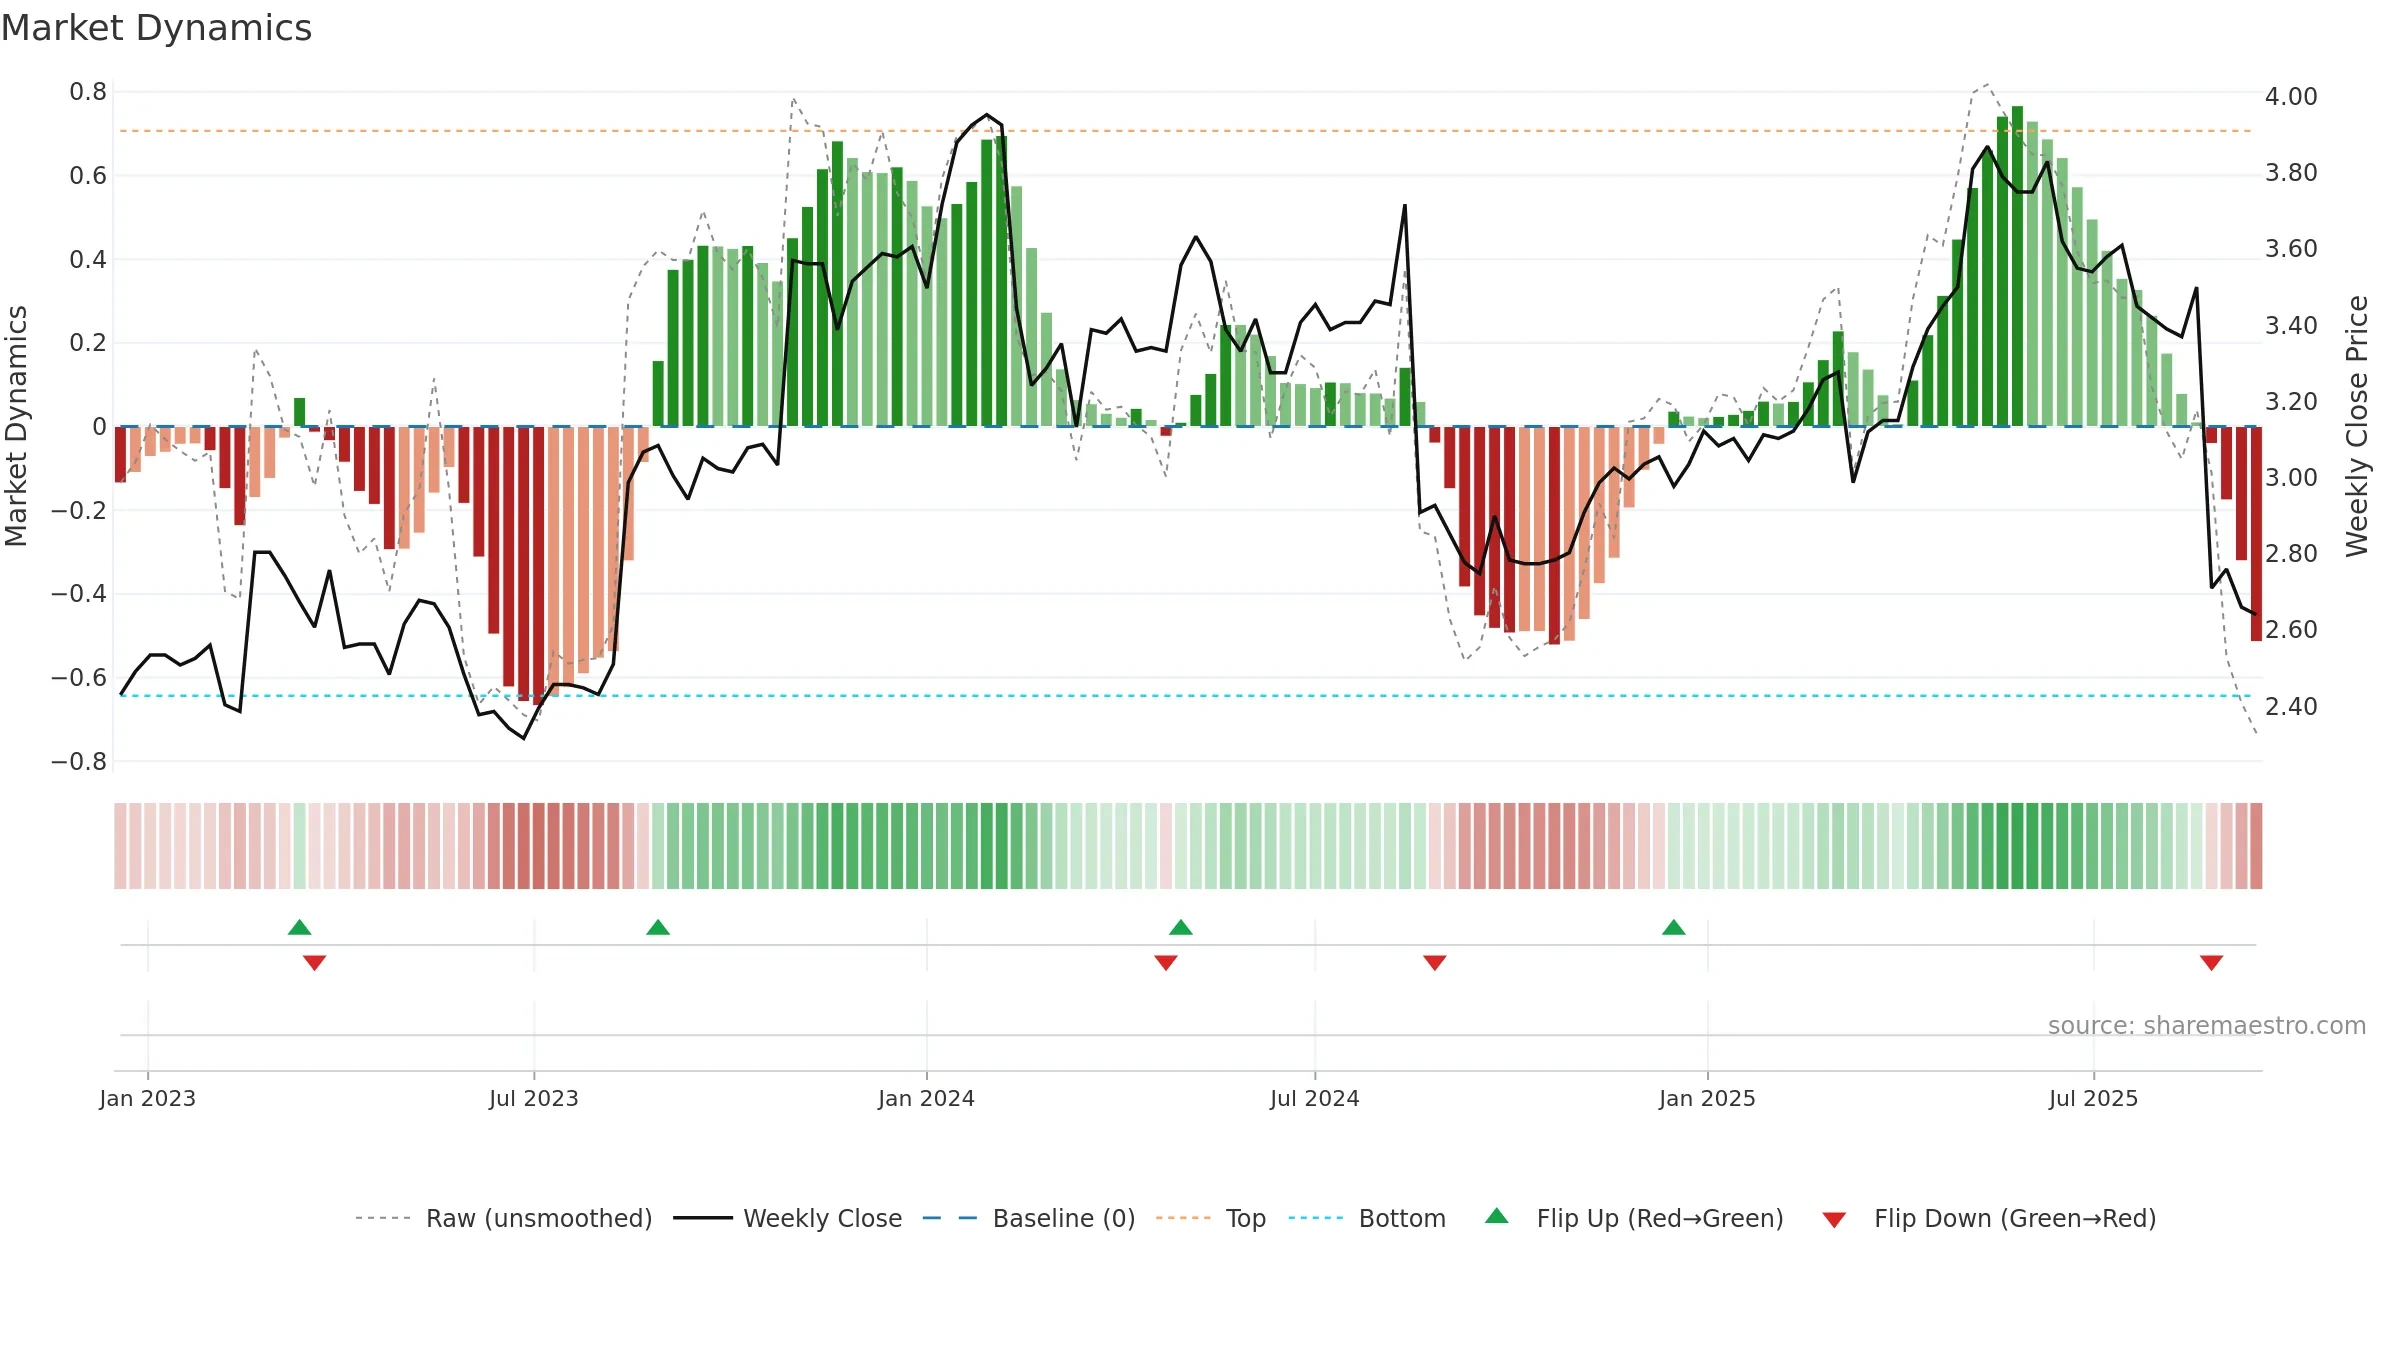Click the Jan 2025 x-axis label
2400x1350 pixels.
1708,1098
